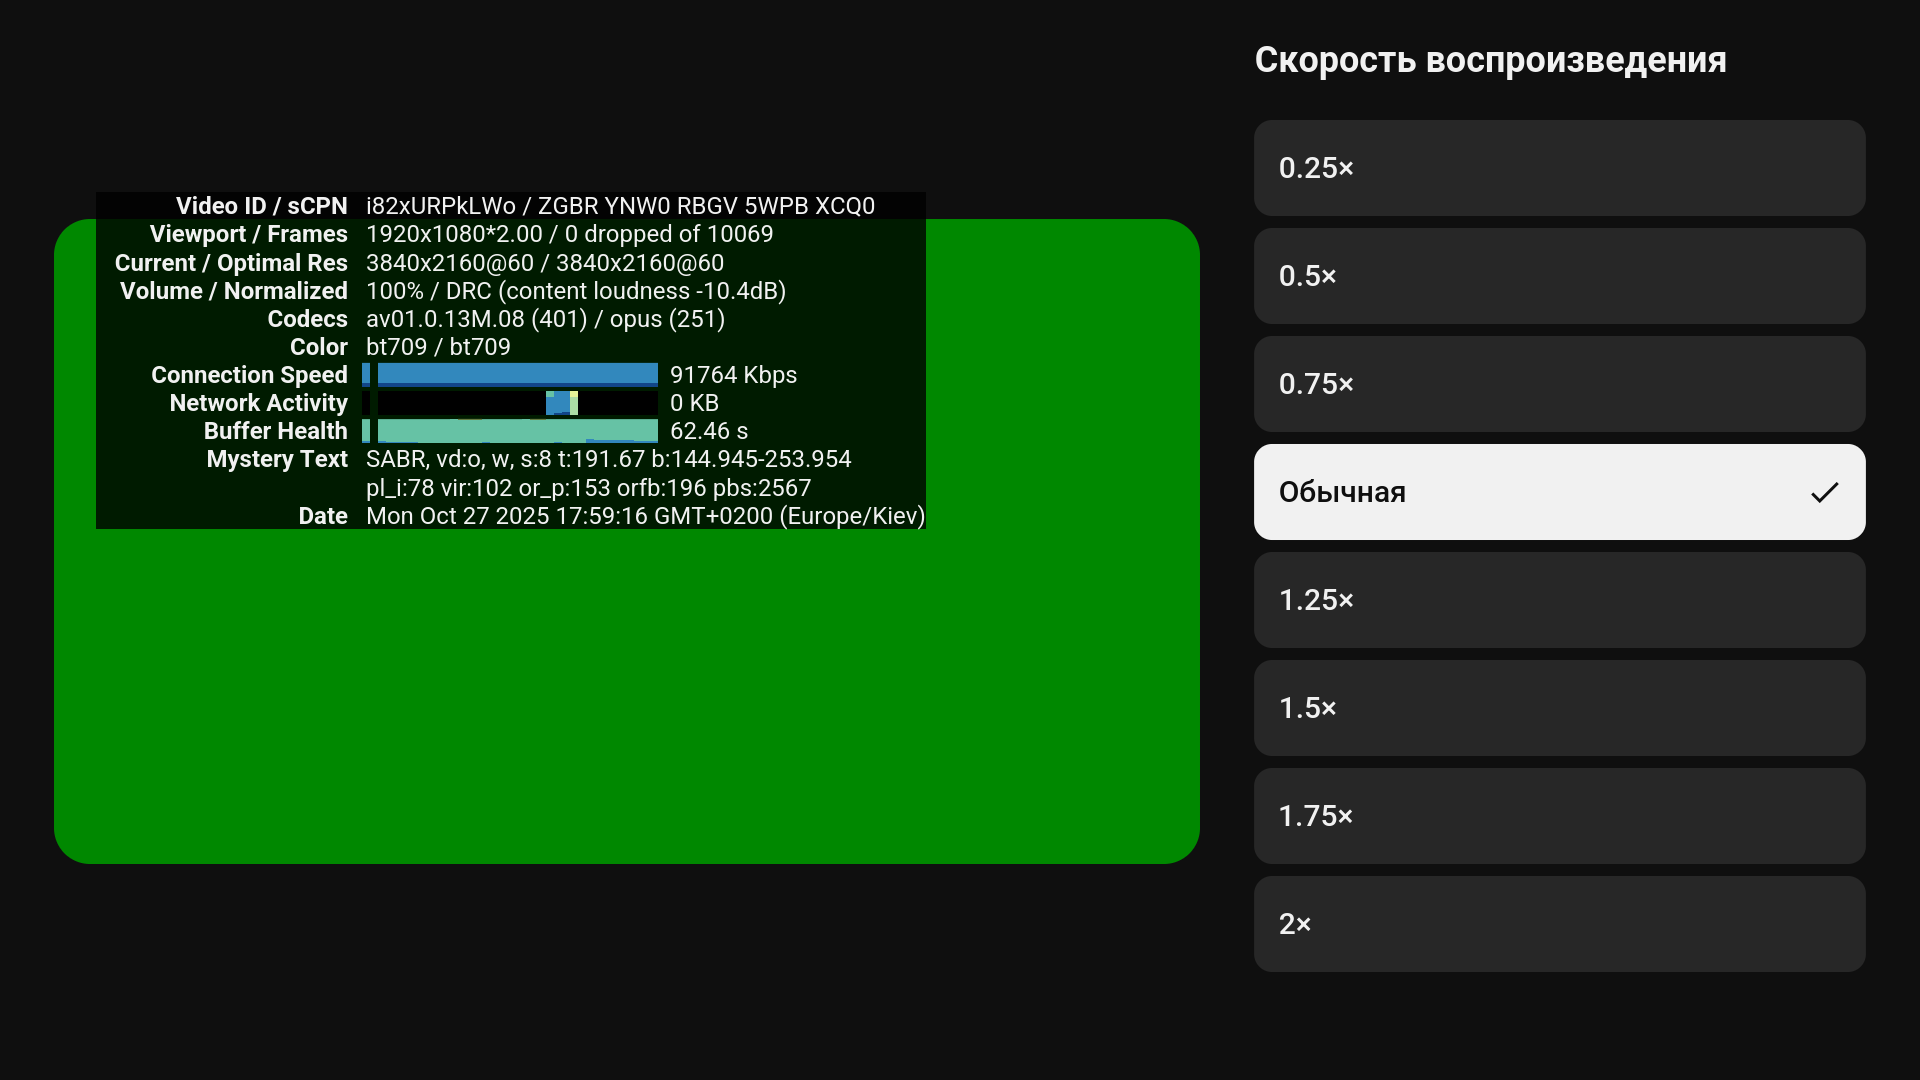Screen dimensions: 1920x1080
Task: Pick the 1.5× speed entry
Action: 1559,708
